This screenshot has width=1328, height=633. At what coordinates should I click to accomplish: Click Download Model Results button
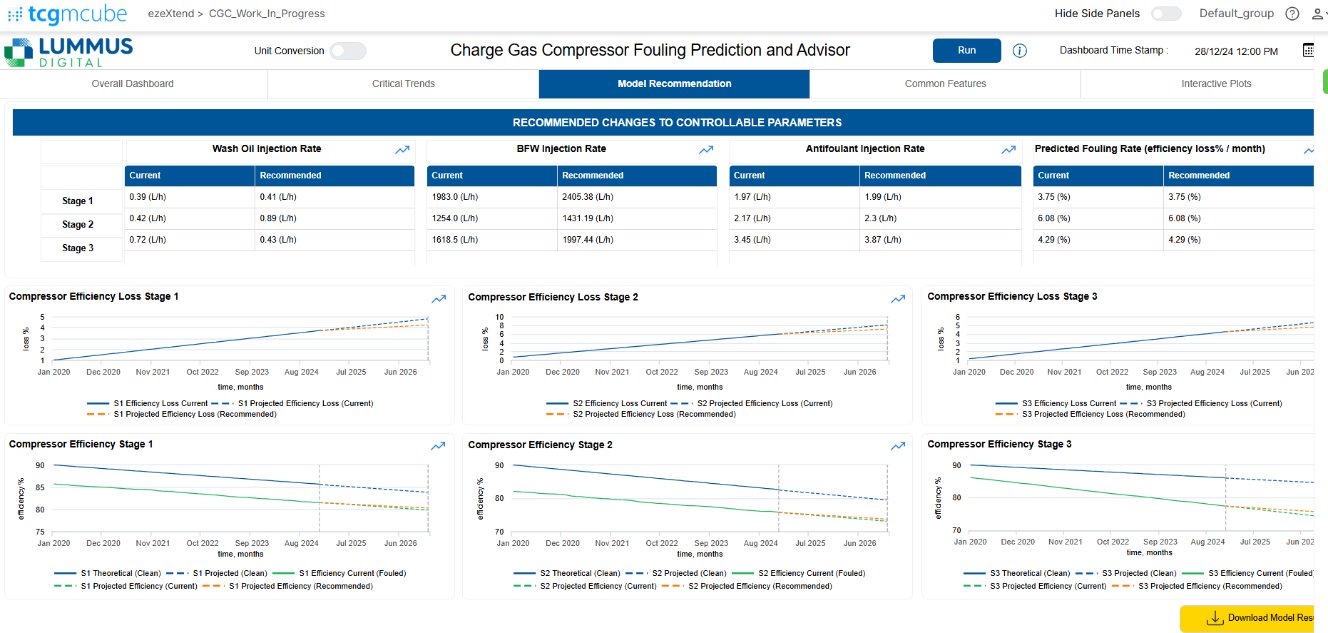tap(1254, 618)
